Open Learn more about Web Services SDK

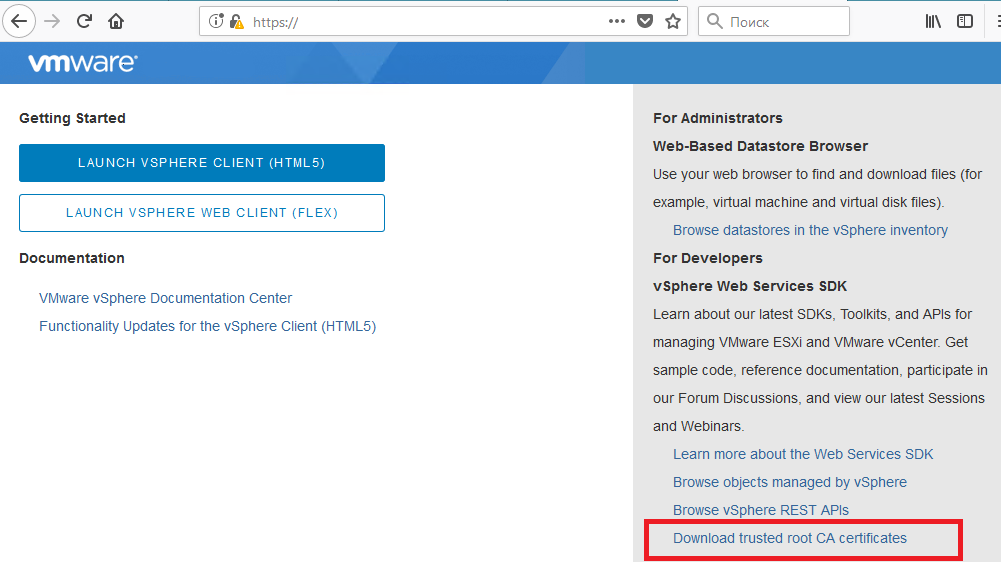[x=802, y=454]
